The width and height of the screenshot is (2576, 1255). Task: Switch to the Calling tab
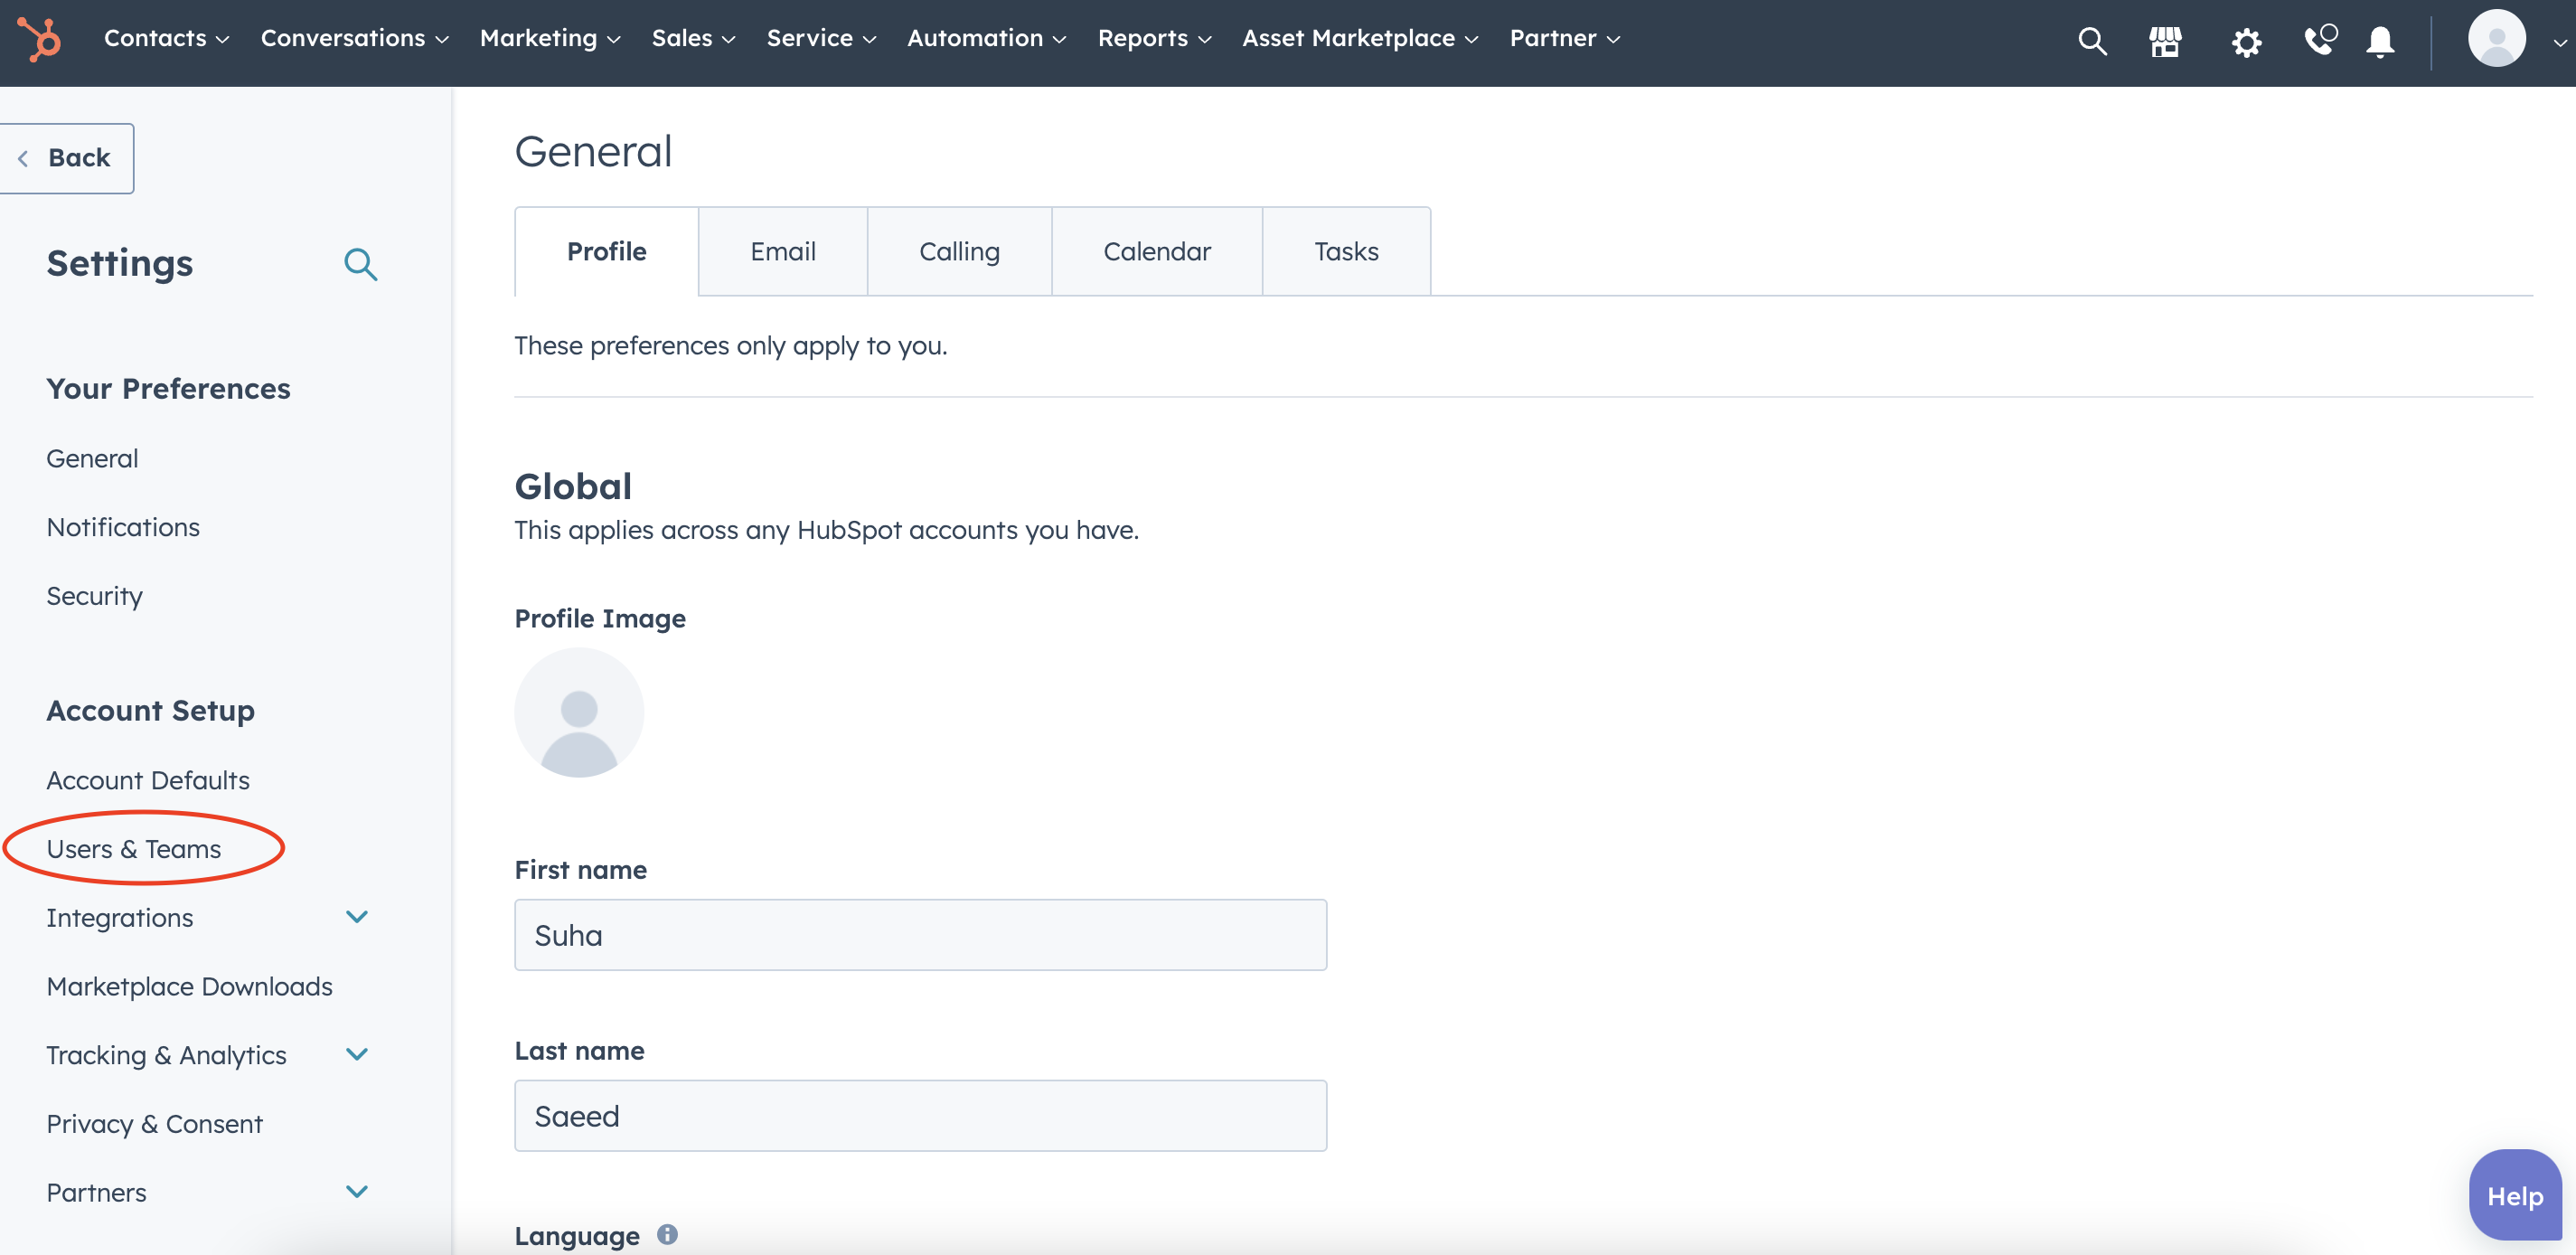959,250
